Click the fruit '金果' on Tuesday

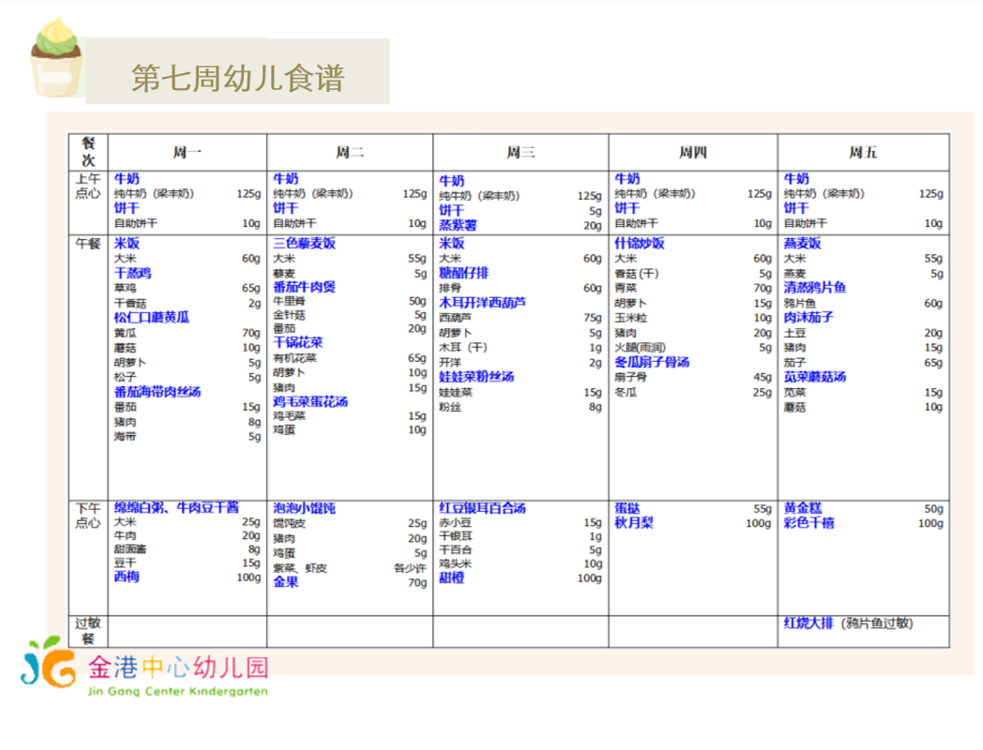tap(285, 582)
